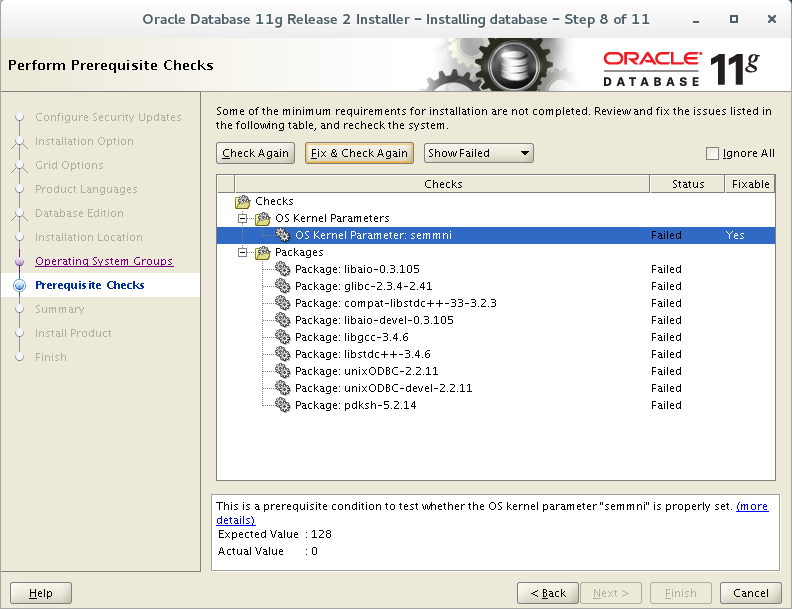Collapse the Packages tree node
Screen dimensions: 792x609
242,252
